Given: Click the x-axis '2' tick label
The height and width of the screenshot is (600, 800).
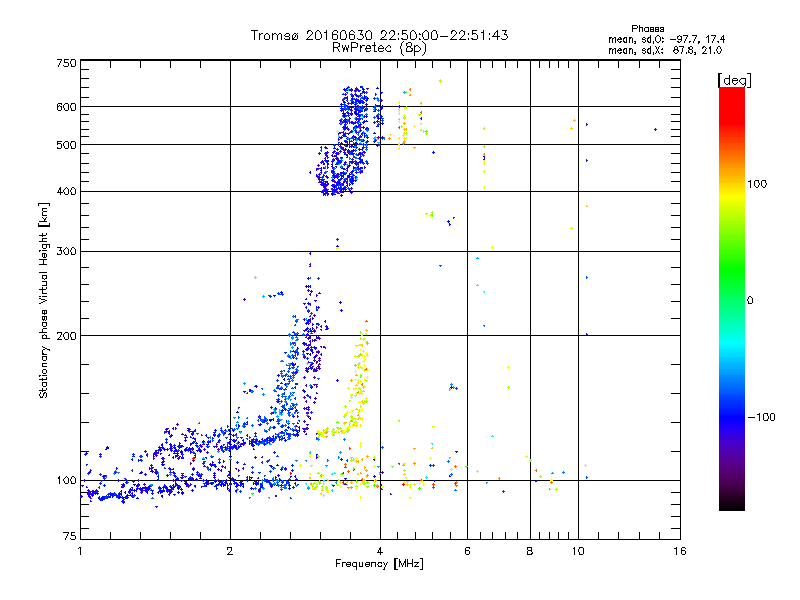Looking at the screenshot, I should 230,551.
